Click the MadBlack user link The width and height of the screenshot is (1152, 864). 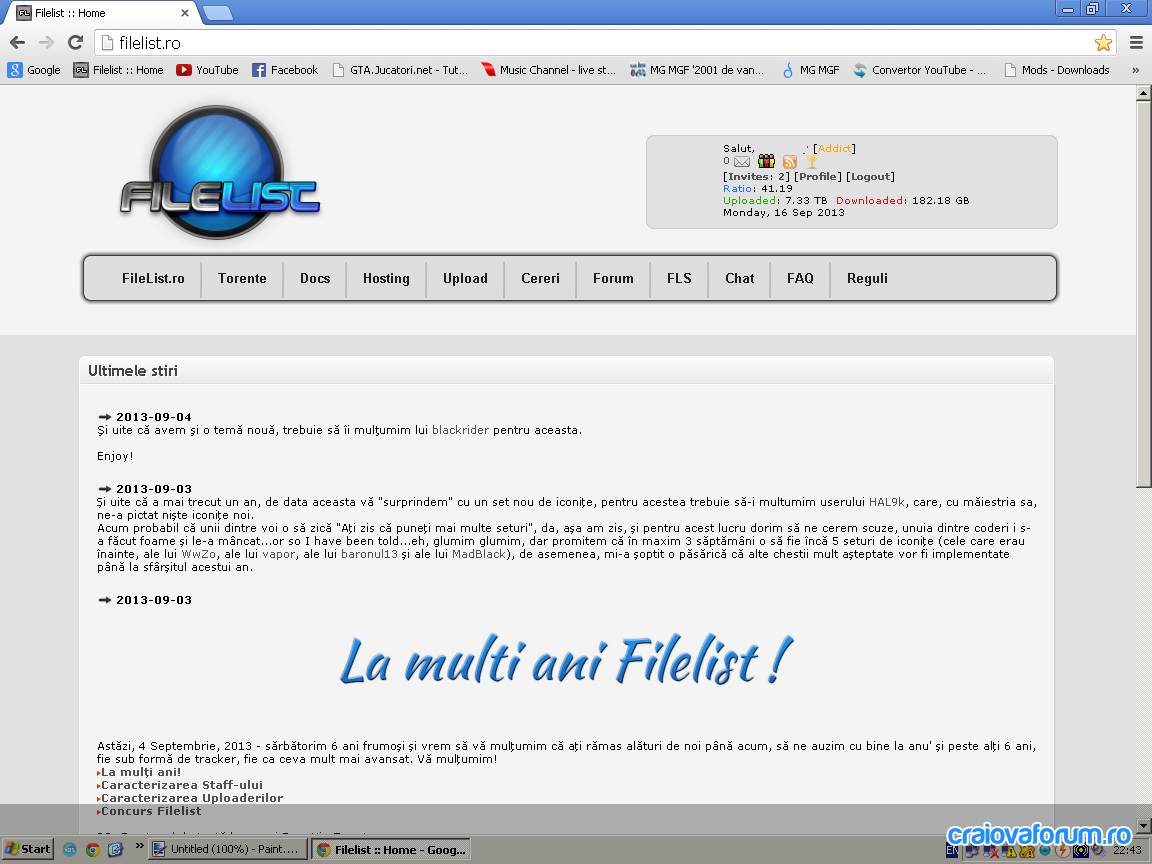(x=478, y=554)
